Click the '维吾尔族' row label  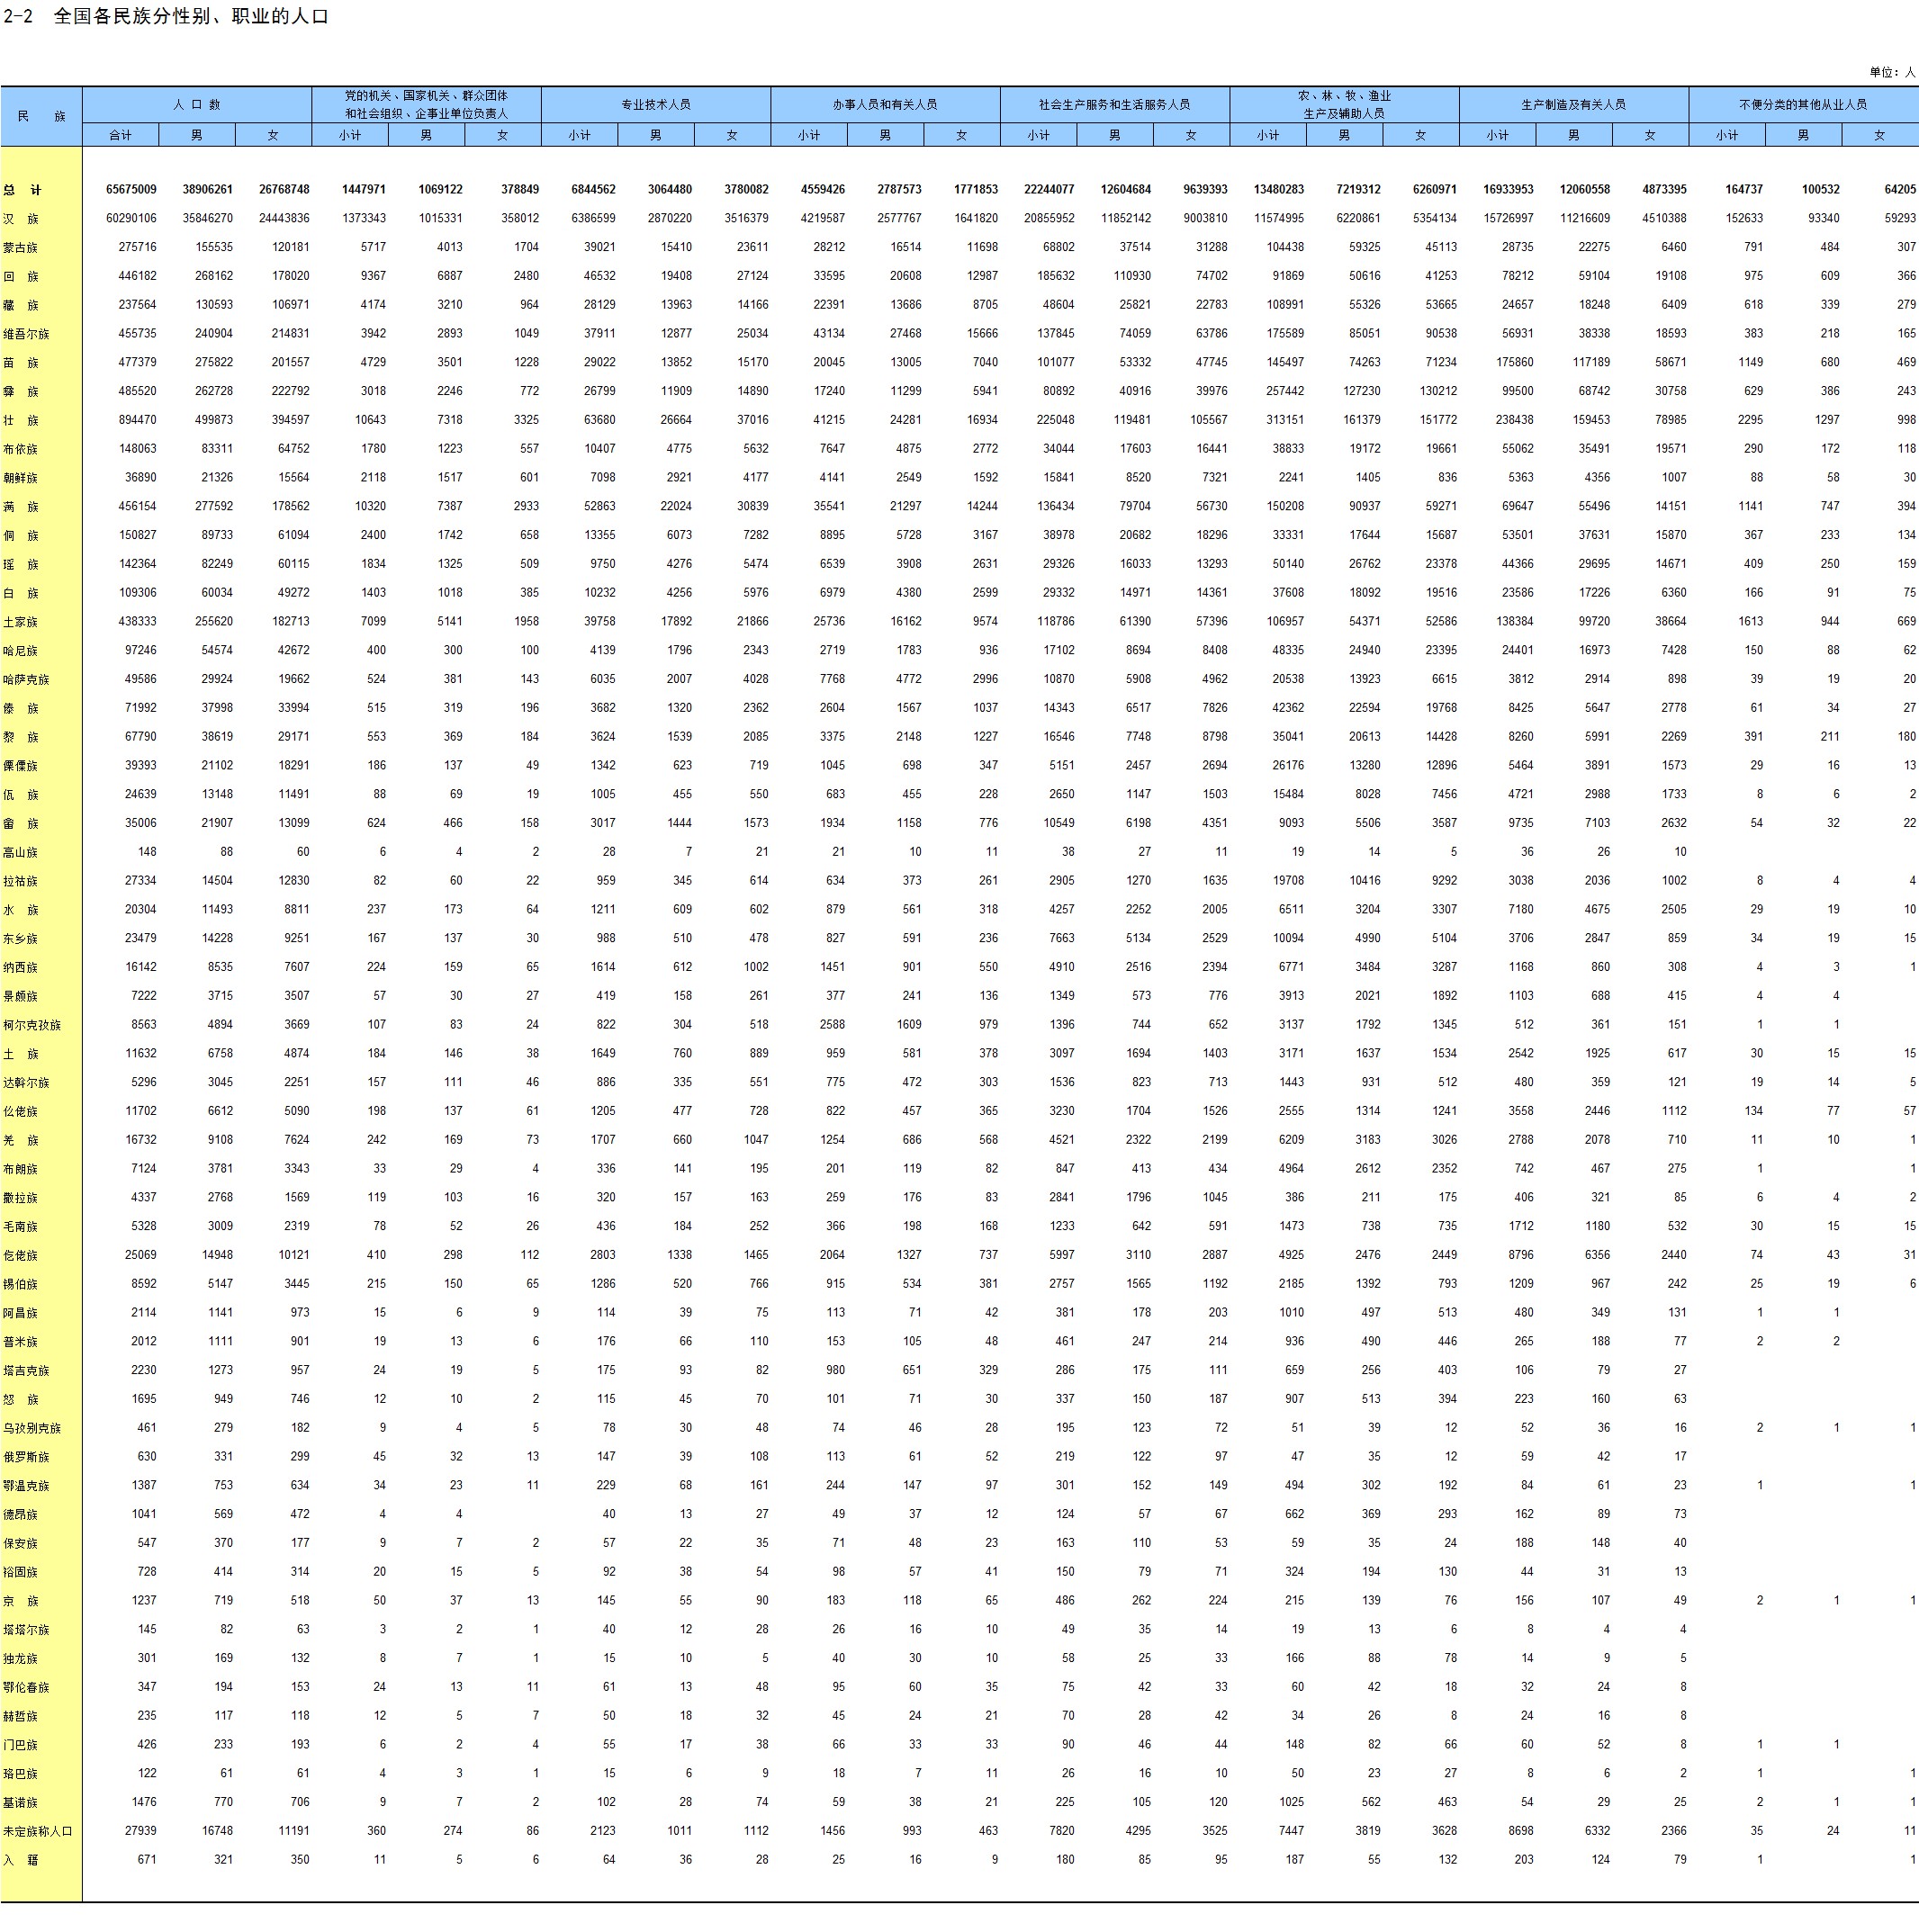click(x=26, y=334)
